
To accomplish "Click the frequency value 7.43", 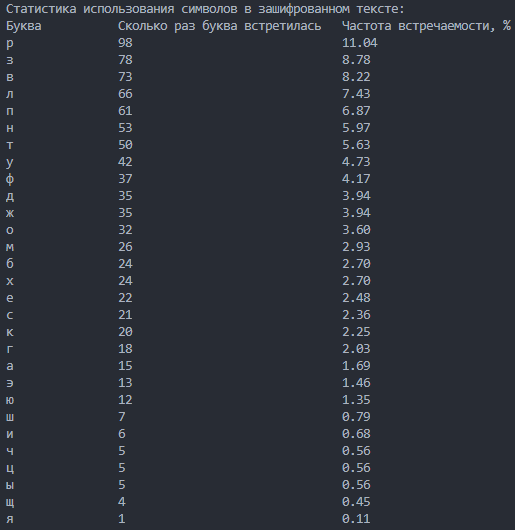I will click(x=356, y=94).
